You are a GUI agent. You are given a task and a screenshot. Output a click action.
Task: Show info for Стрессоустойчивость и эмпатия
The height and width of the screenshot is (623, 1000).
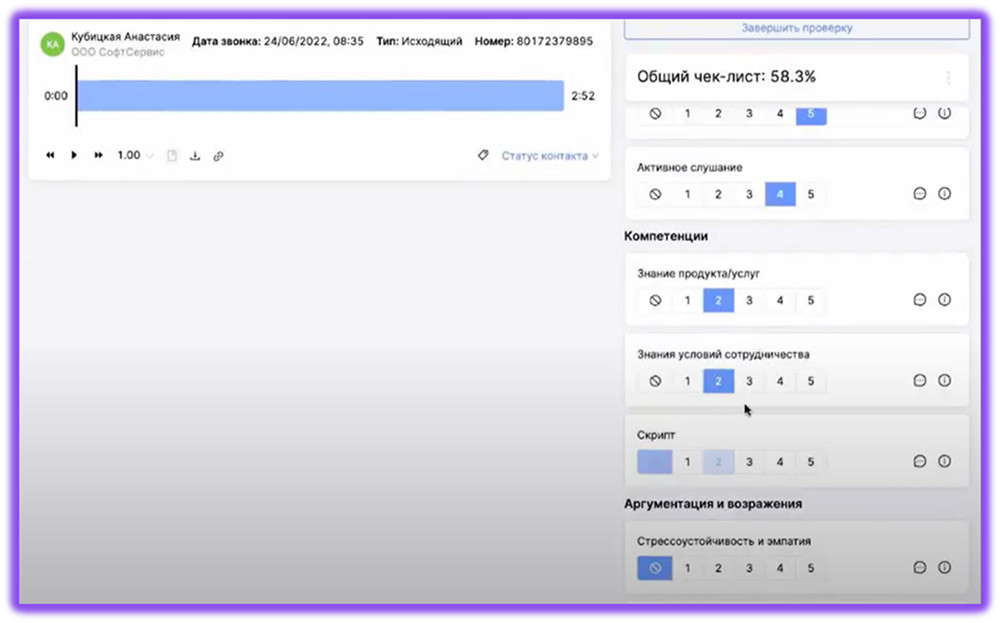(945, 568)
